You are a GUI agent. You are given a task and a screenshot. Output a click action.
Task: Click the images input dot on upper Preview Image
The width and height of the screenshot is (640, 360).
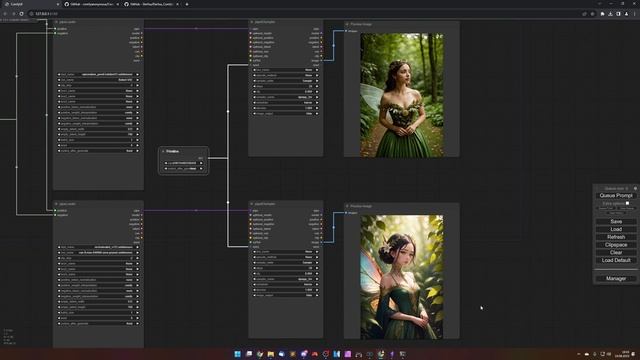pos(347,31)
